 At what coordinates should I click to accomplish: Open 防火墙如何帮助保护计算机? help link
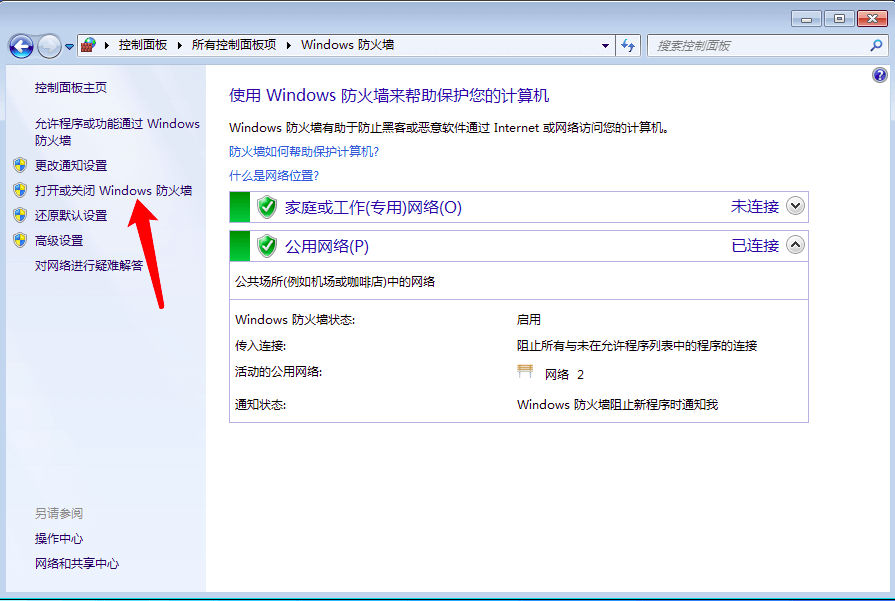pyautogui.click(x=304, y=151)
